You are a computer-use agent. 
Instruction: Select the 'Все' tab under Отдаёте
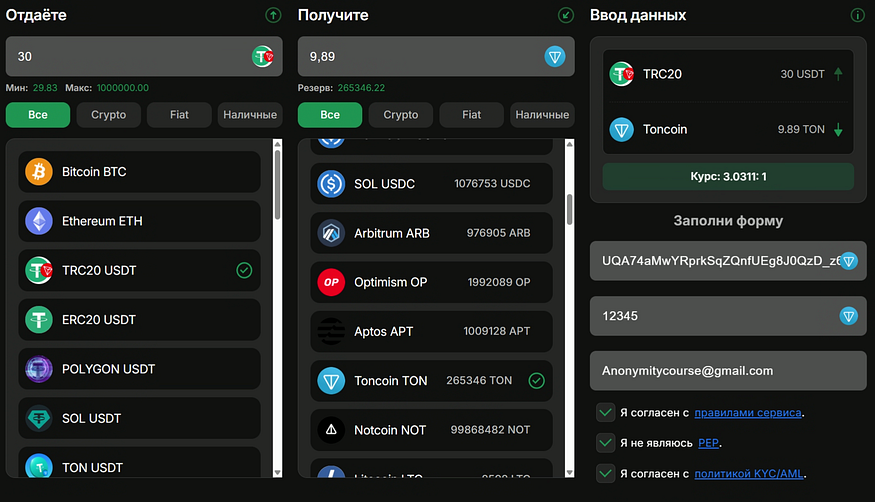click(x=38, y=115)
